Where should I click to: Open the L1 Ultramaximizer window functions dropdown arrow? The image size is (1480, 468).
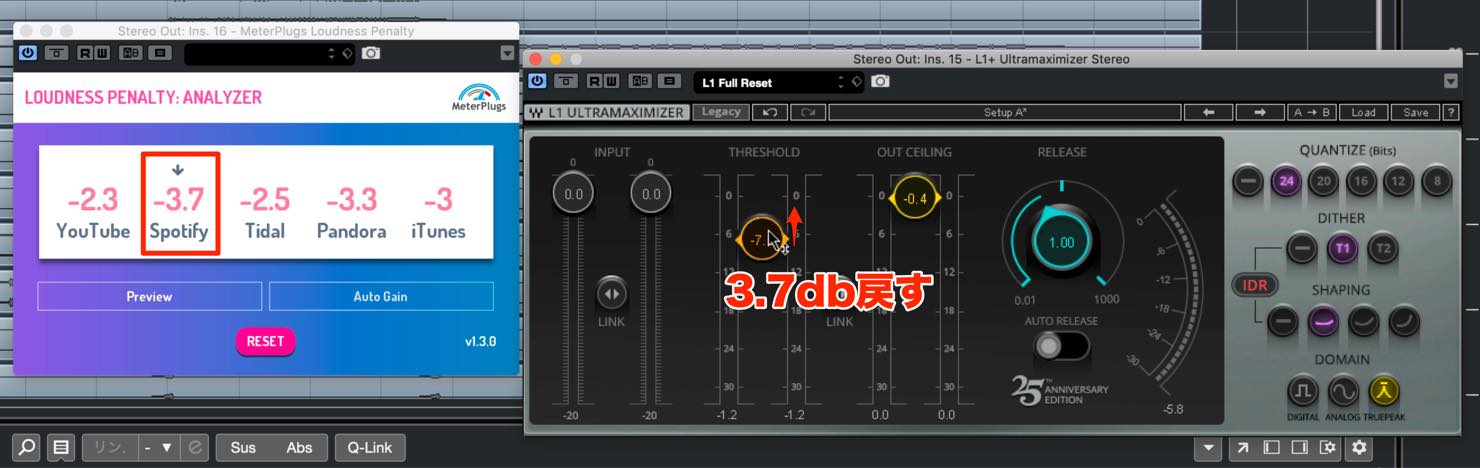[x=1451, y=82]
